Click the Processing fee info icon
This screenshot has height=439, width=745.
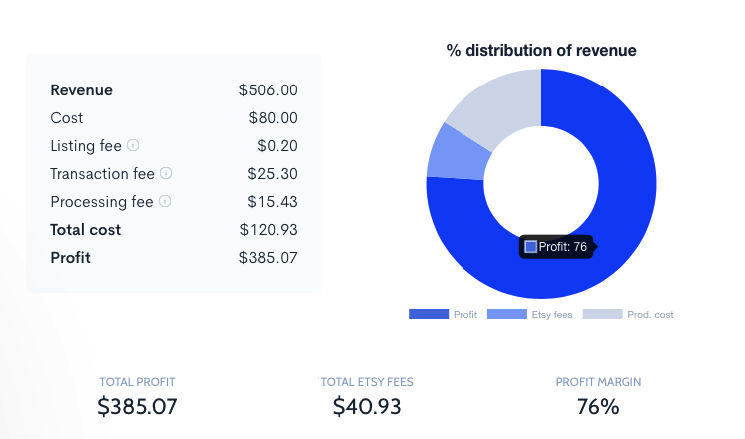(x=165, y=201)
